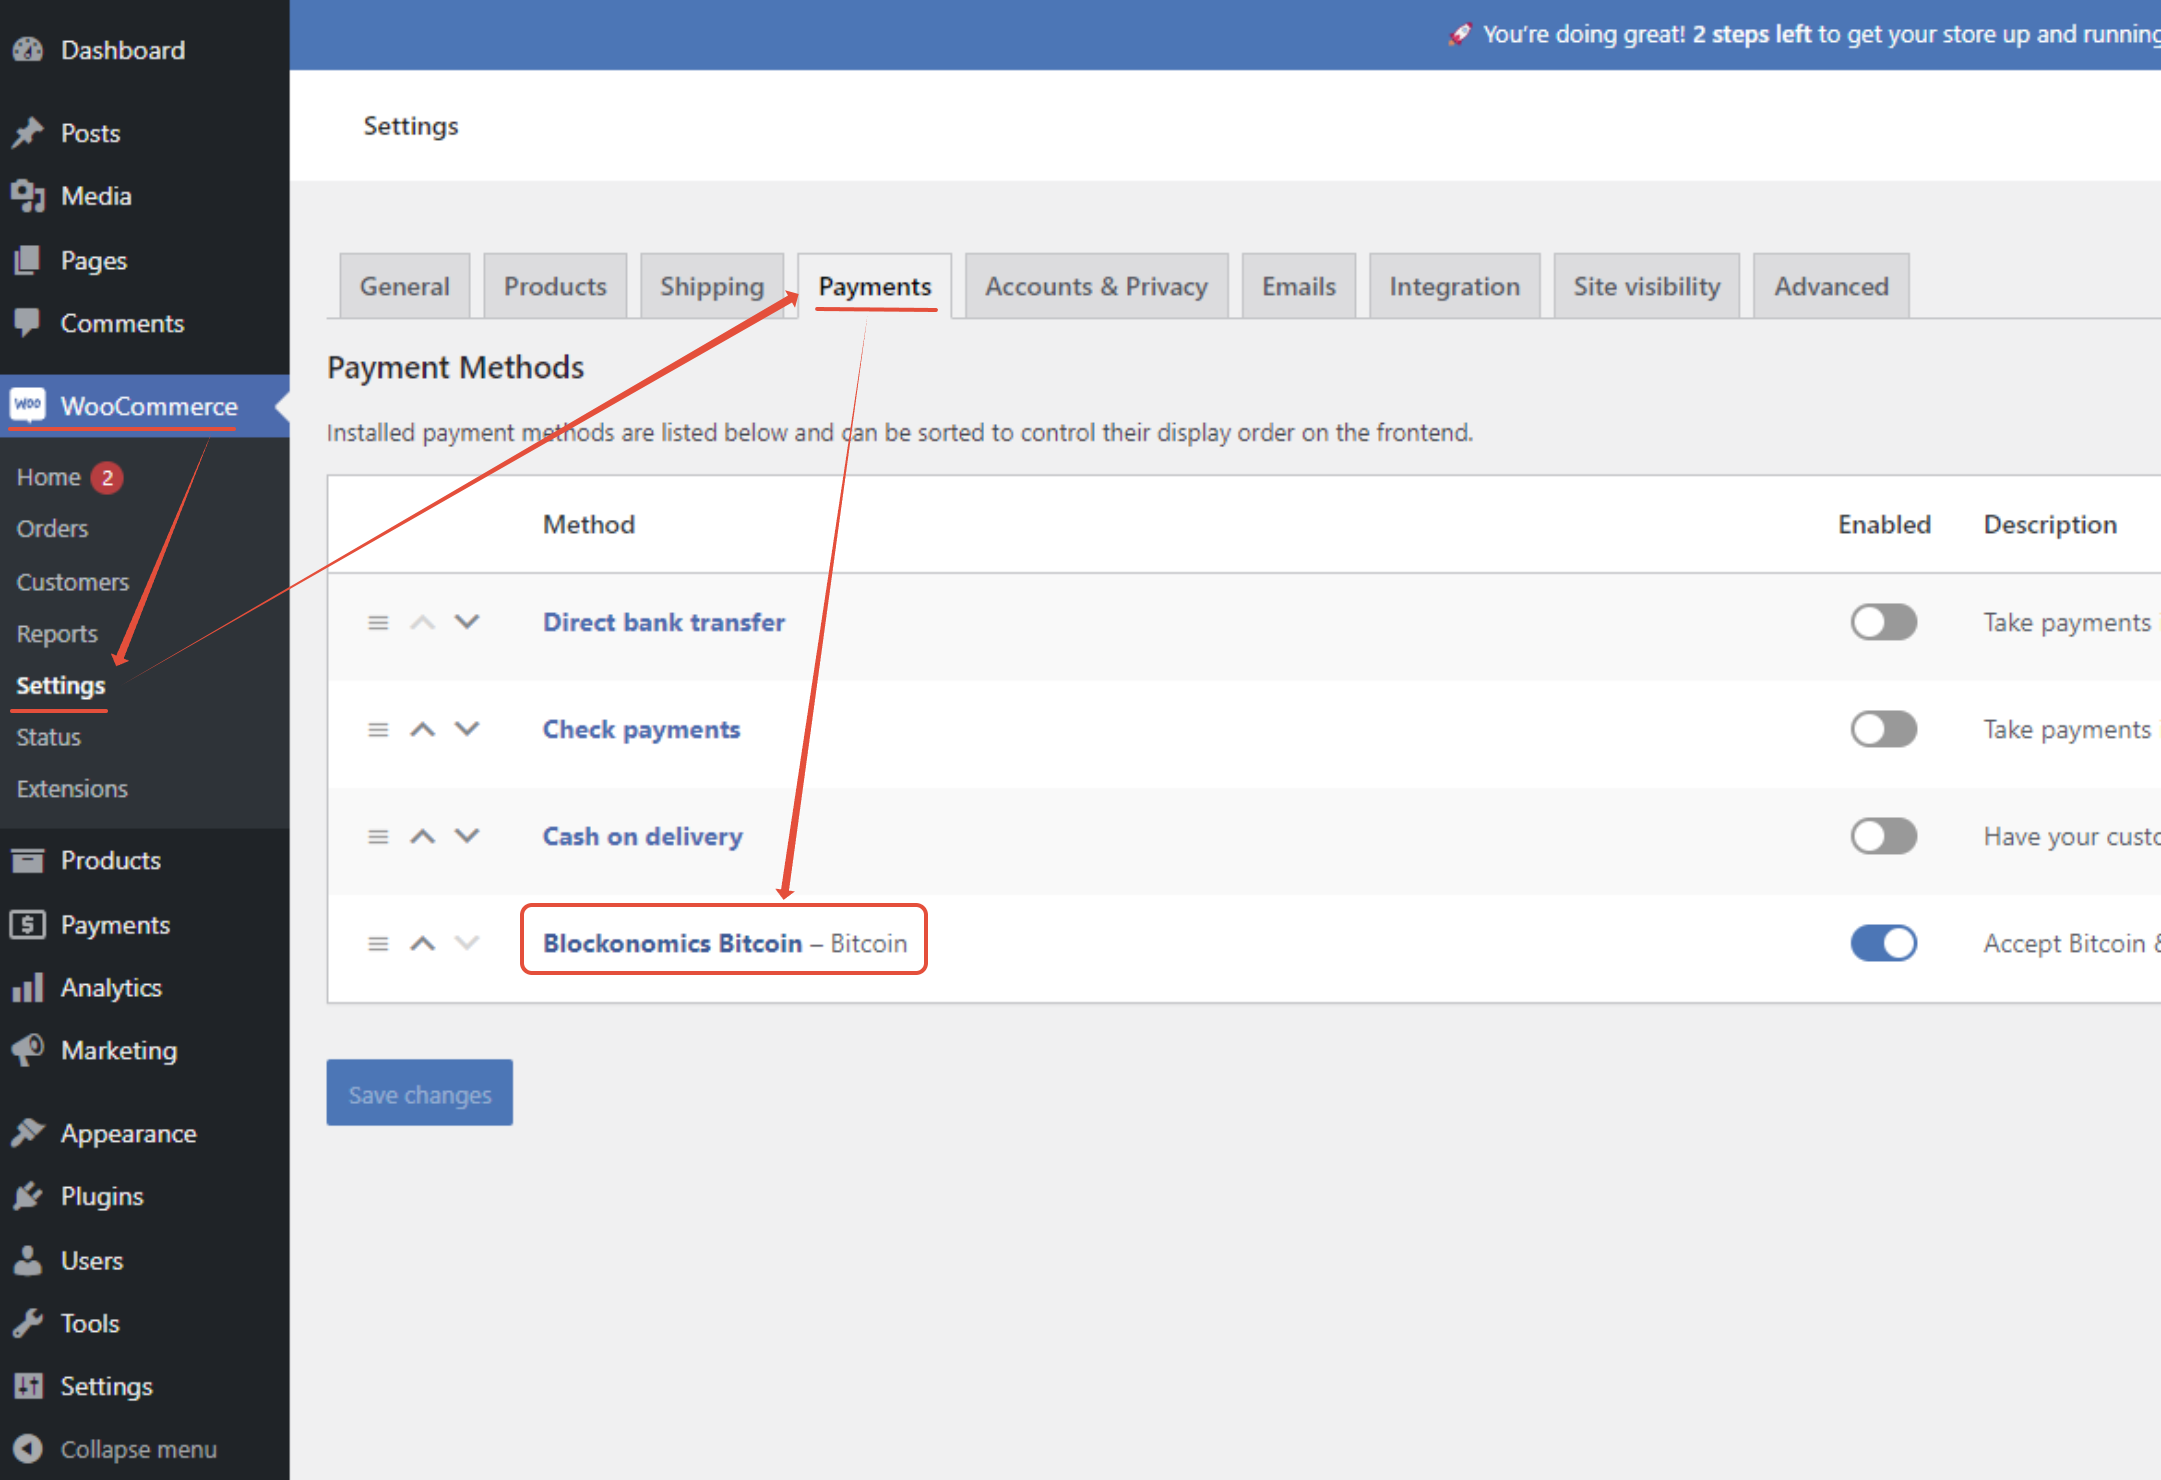
Task: Click the Tools wrench icon
Action: [28, 1323]
